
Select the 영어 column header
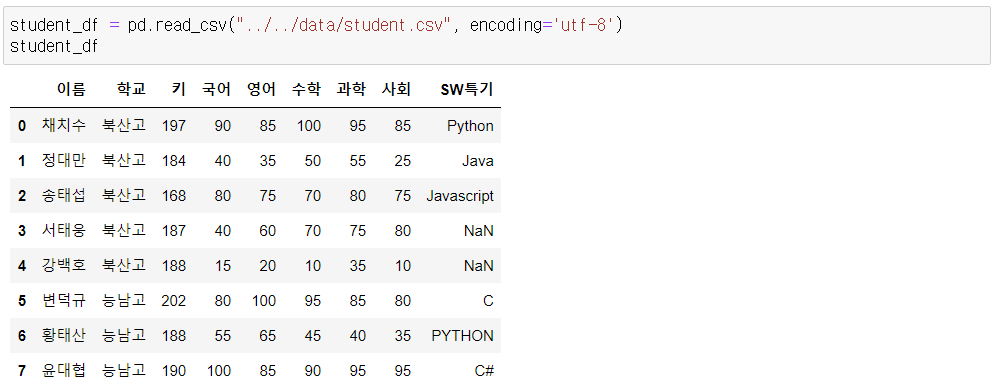(x=261, y=89)
